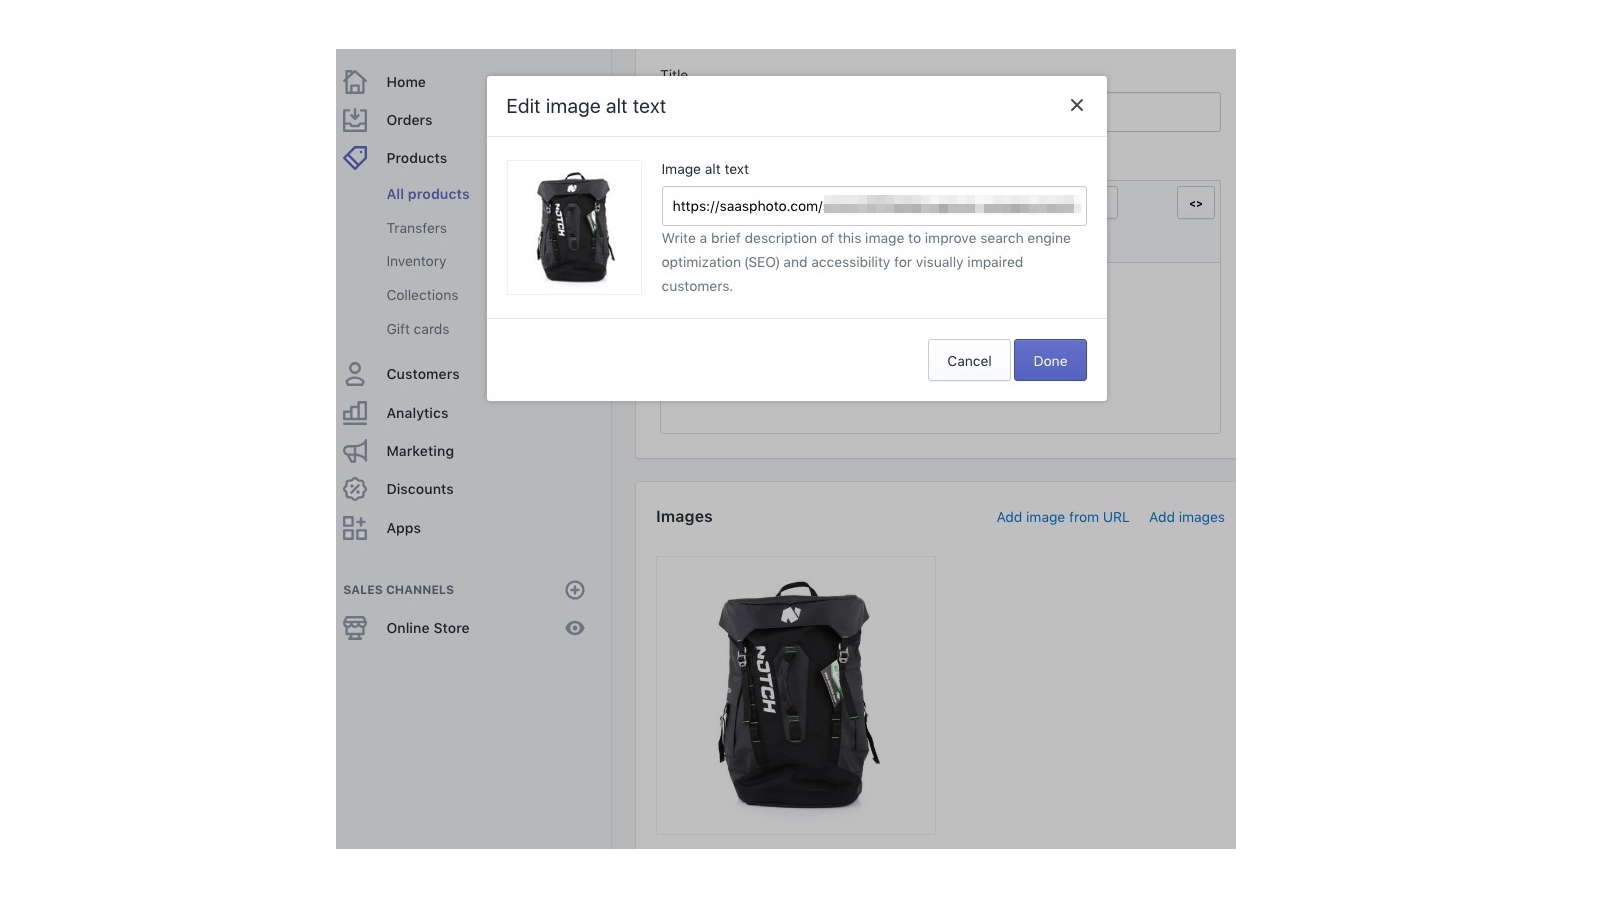Switch to the Inventory section

click(x=416, y=261)
